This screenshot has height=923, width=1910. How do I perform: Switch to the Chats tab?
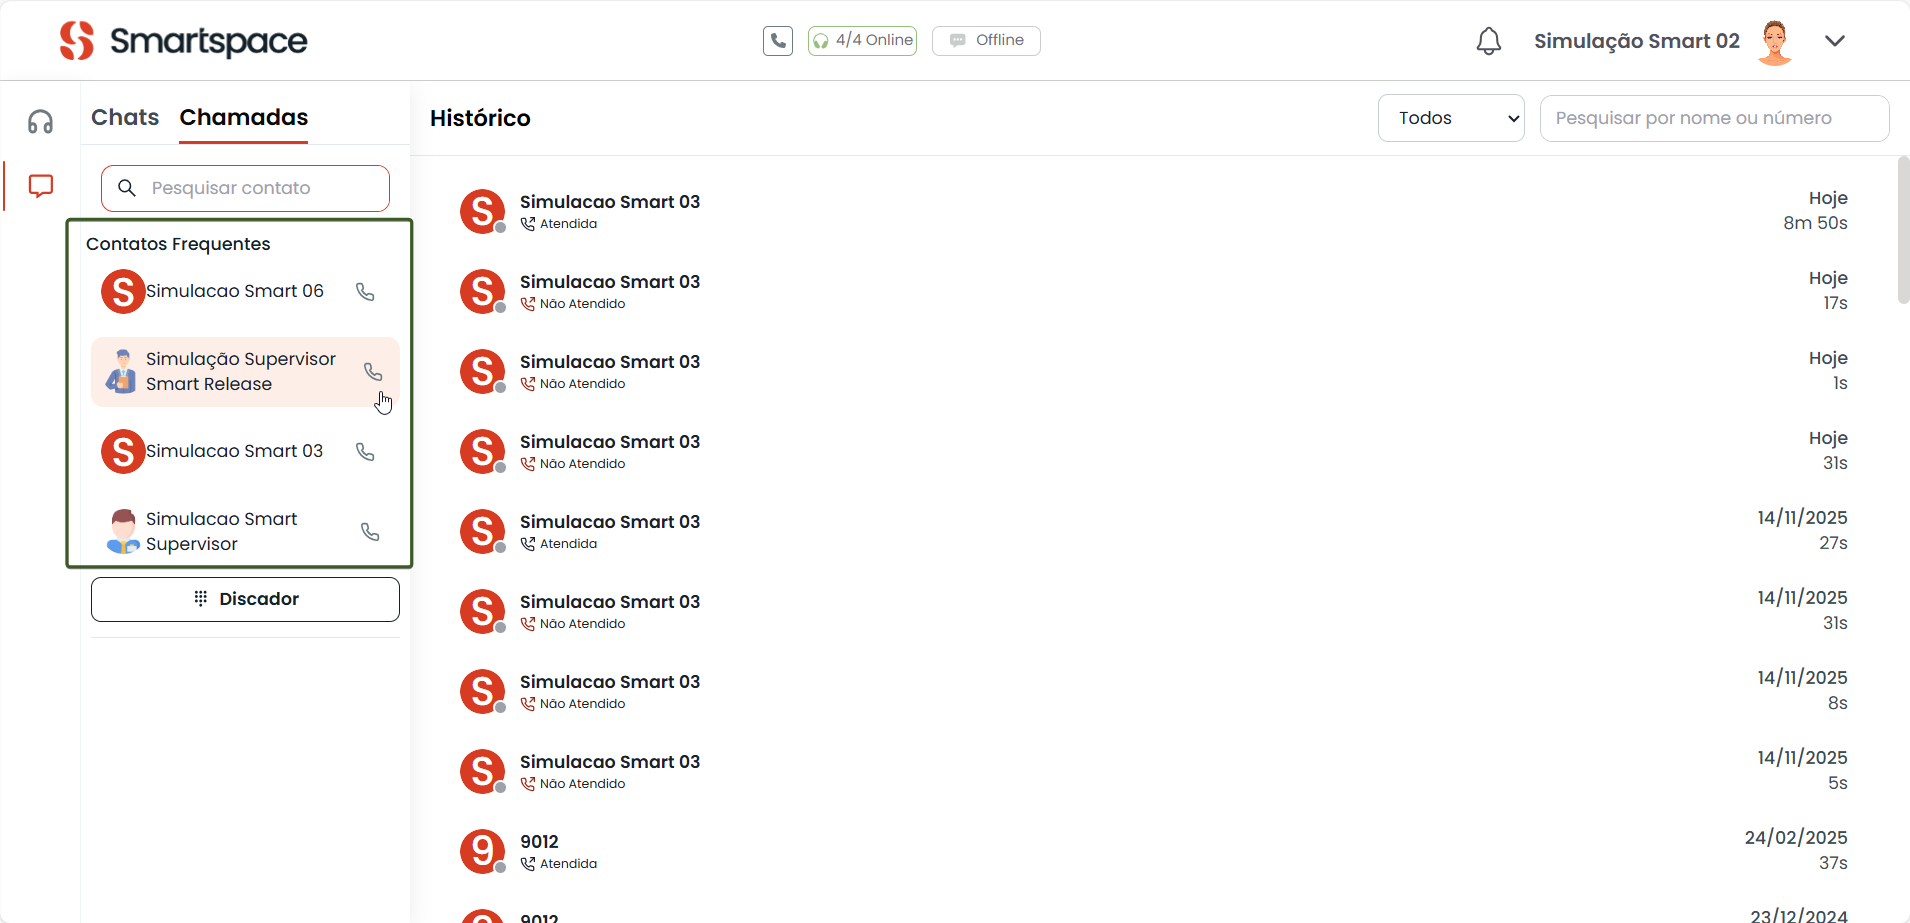125,118
